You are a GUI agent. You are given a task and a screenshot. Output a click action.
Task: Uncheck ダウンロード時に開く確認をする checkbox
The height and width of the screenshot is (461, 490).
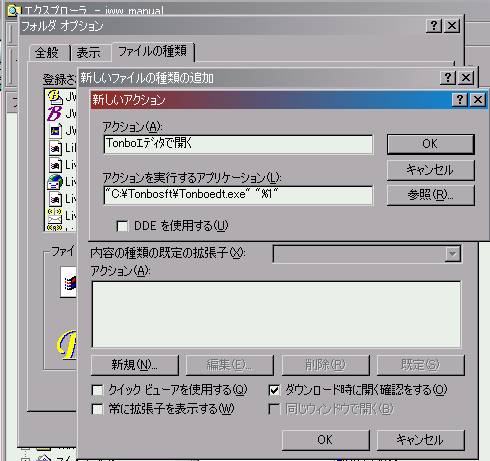[274, 390]
